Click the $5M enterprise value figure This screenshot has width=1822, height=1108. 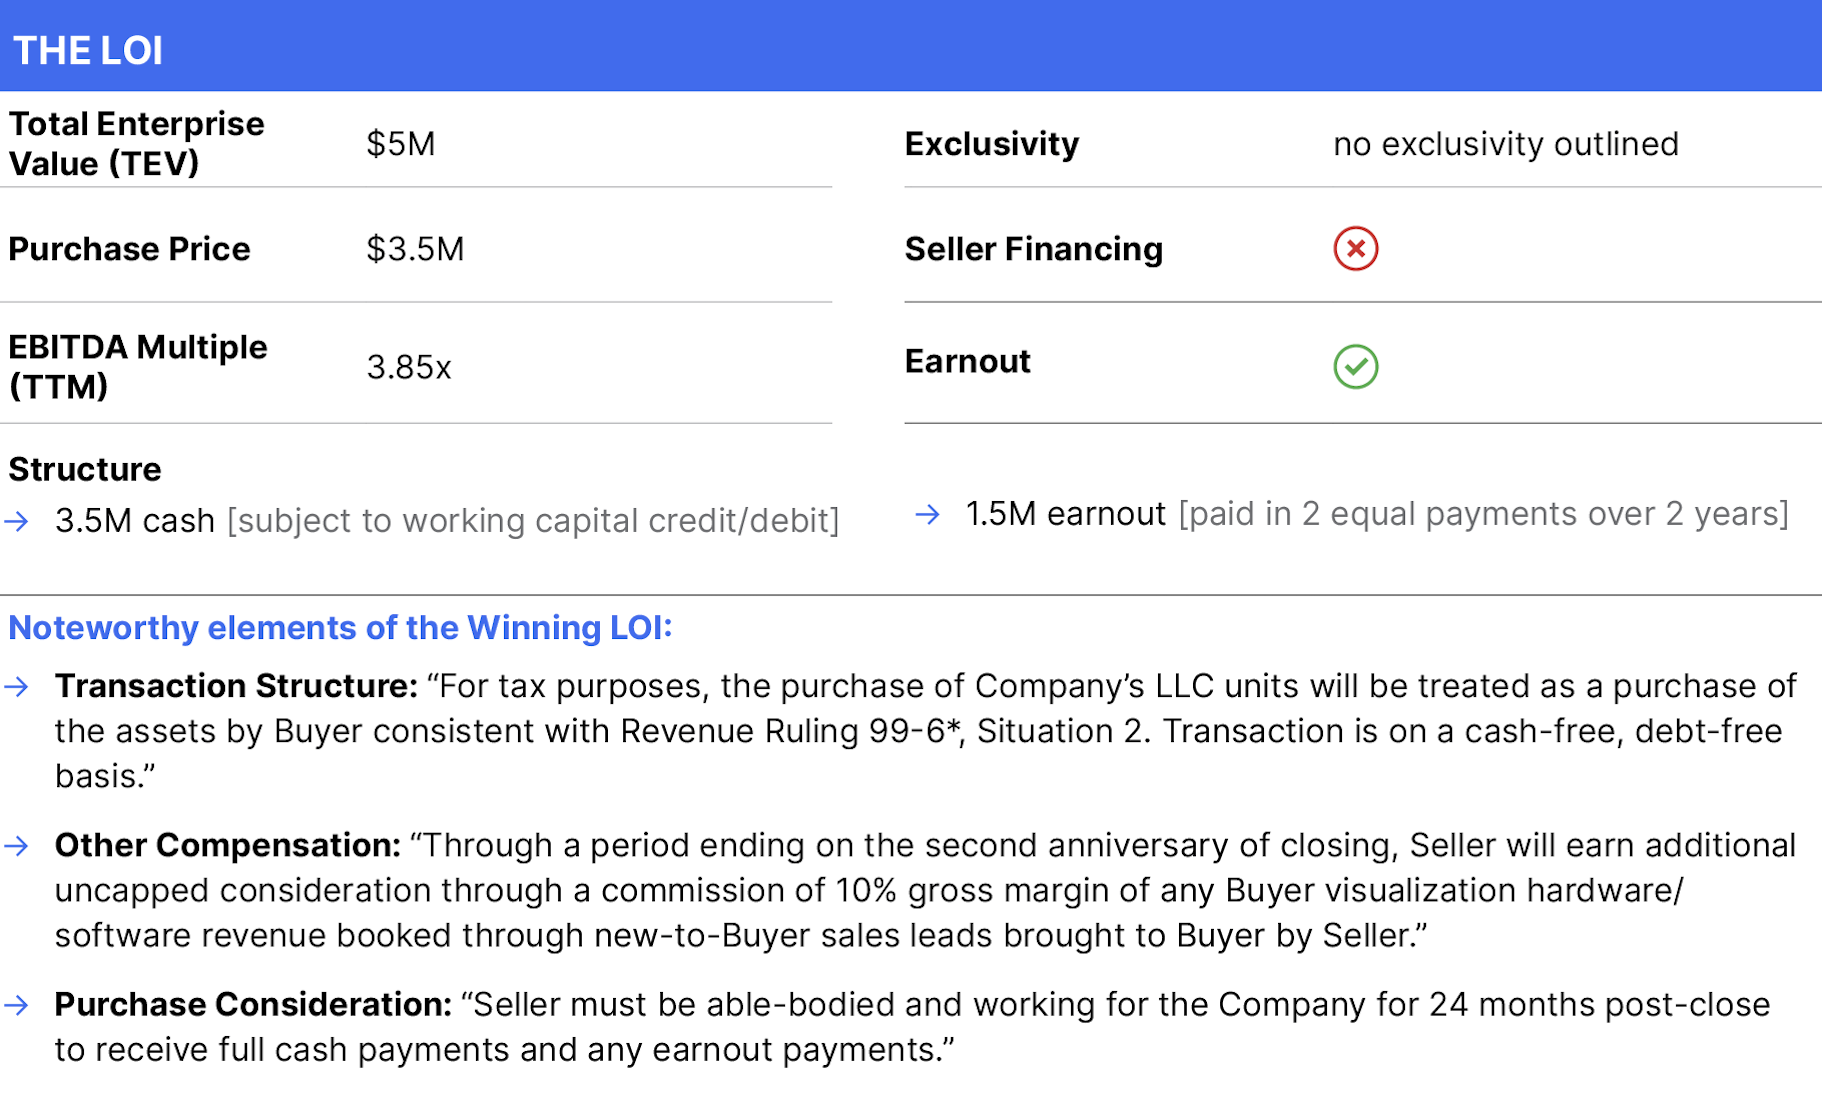400,144
